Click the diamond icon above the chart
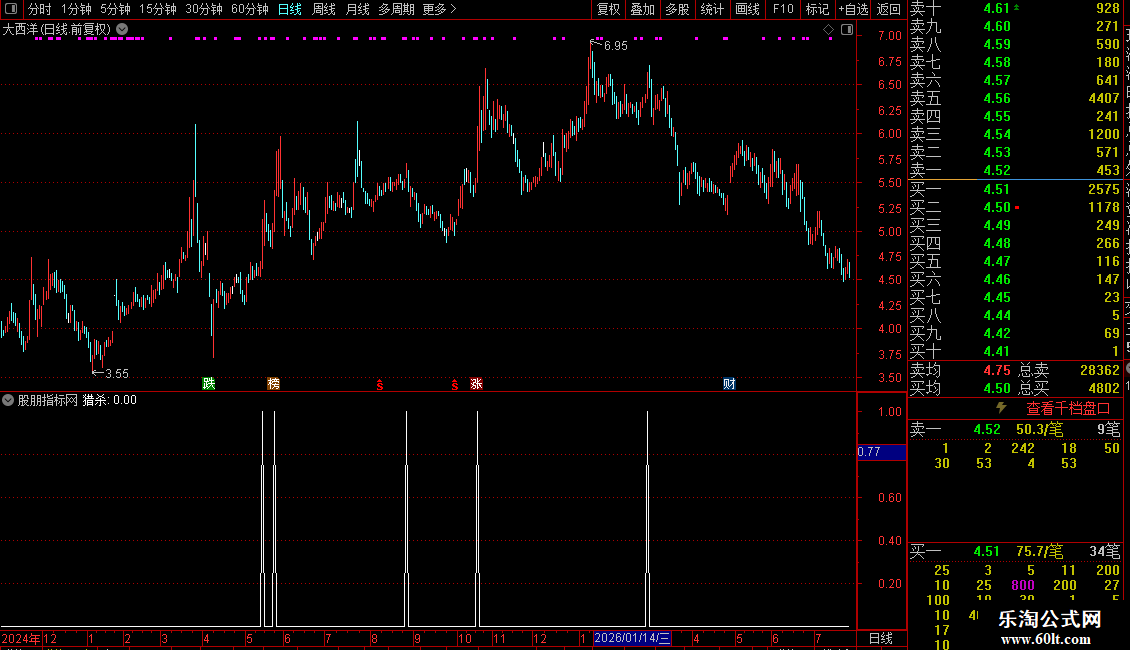This screenshot has width=1130, height=650. 828,30
